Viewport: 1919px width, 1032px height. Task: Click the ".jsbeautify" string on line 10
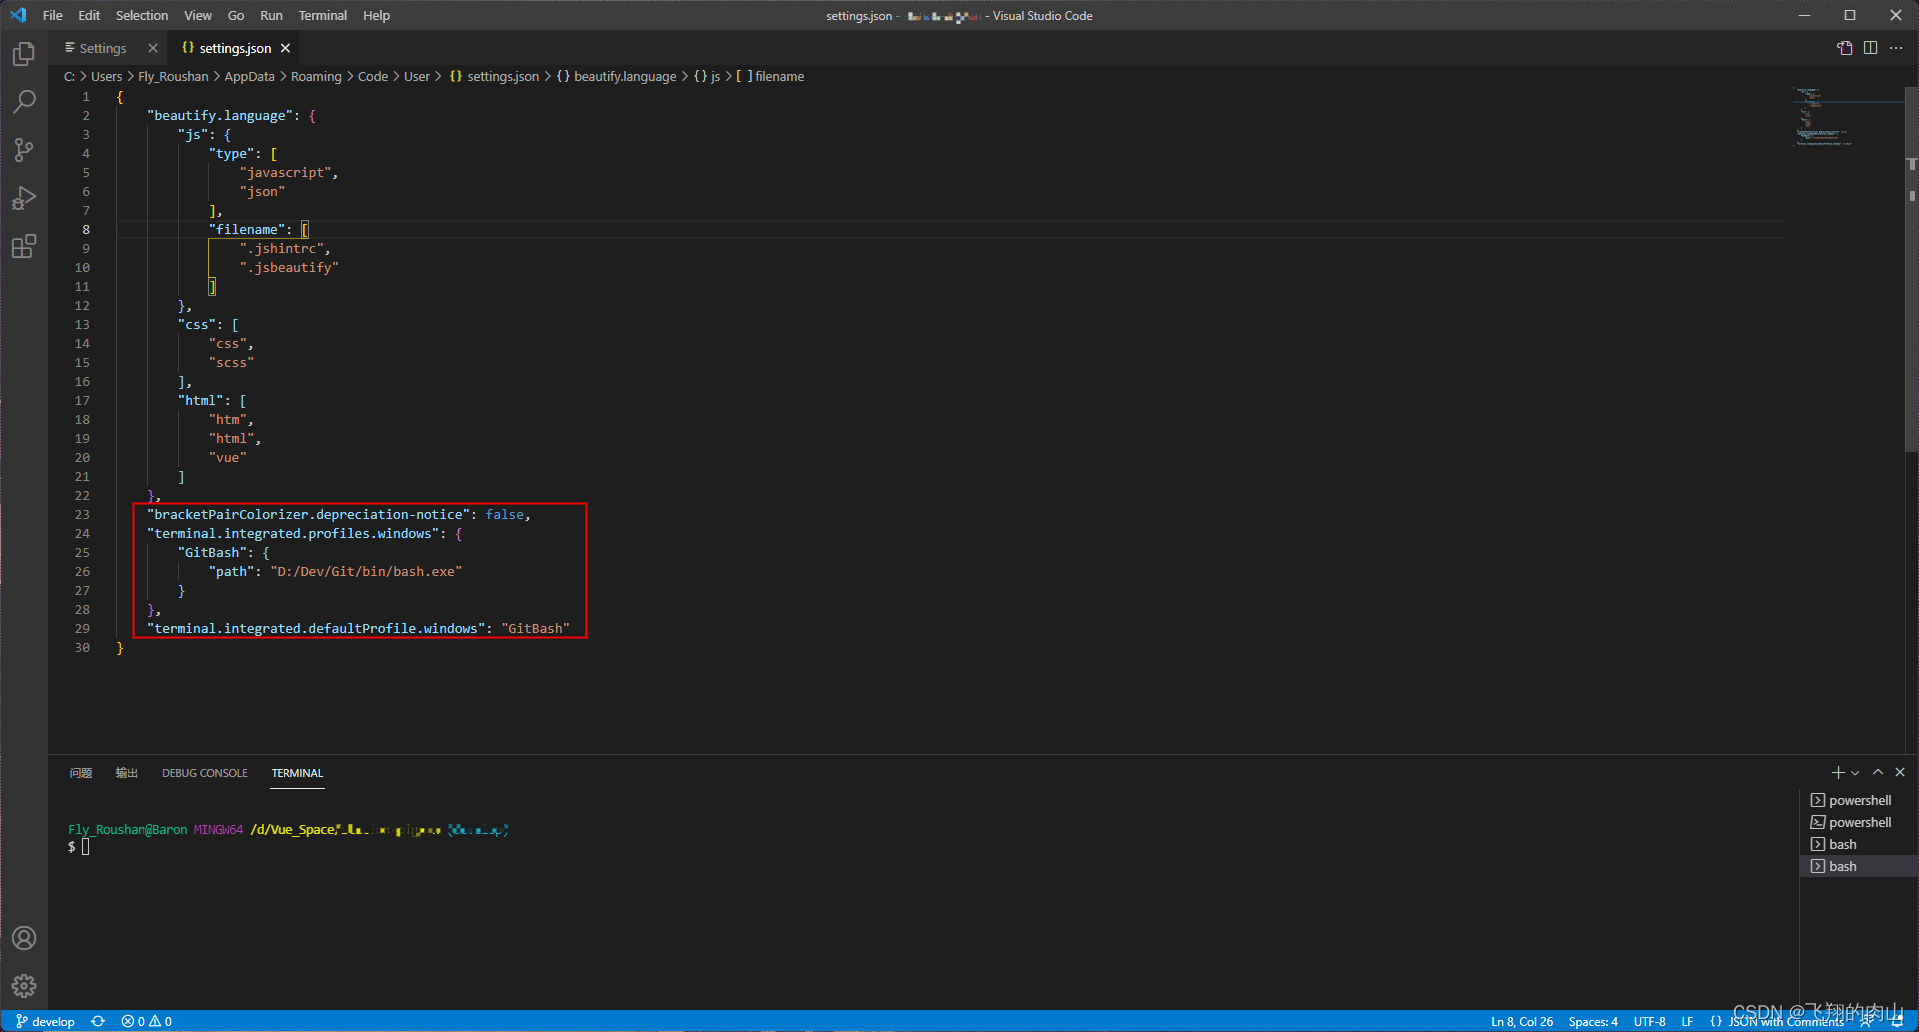289,268
